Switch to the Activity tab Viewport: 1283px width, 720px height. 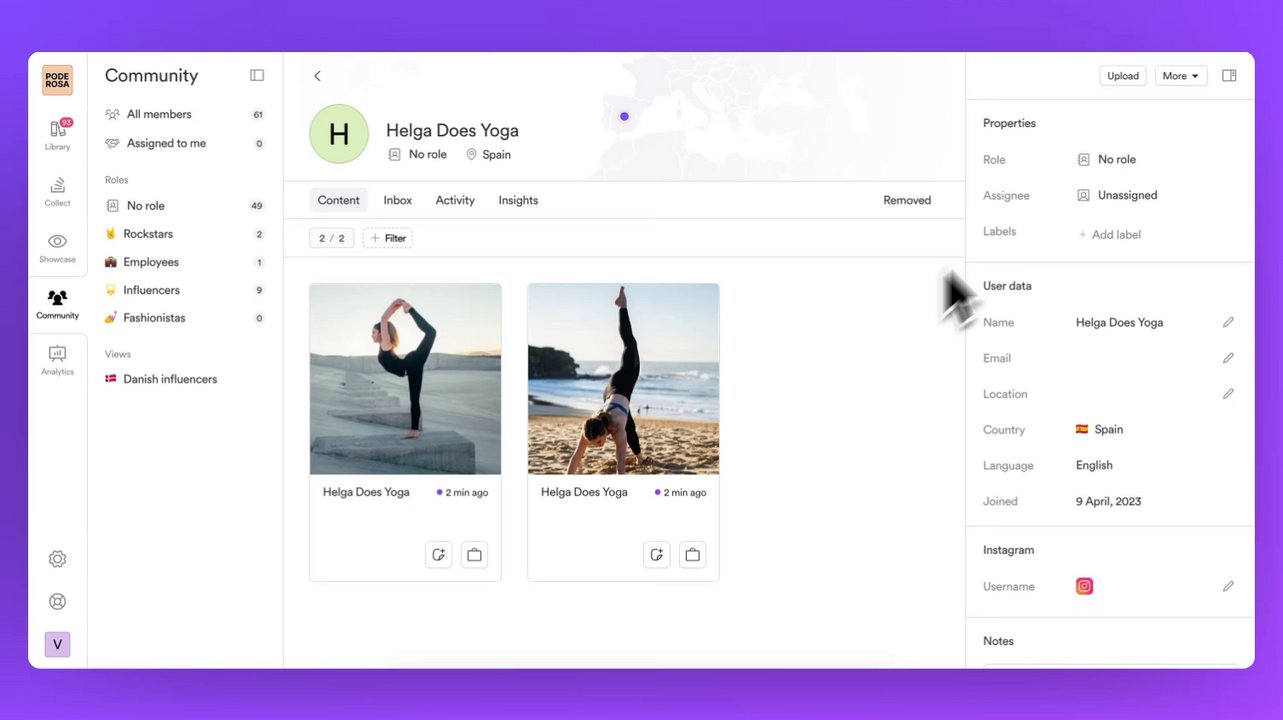(455, 200)
